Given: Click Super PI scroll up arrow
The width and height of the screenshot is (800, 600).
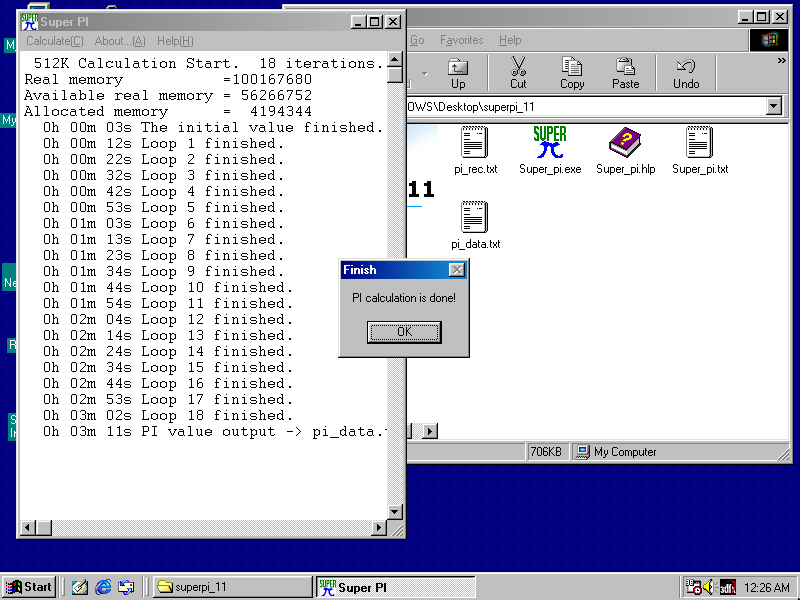Looking at the screenshot, I should coord(394,60).
